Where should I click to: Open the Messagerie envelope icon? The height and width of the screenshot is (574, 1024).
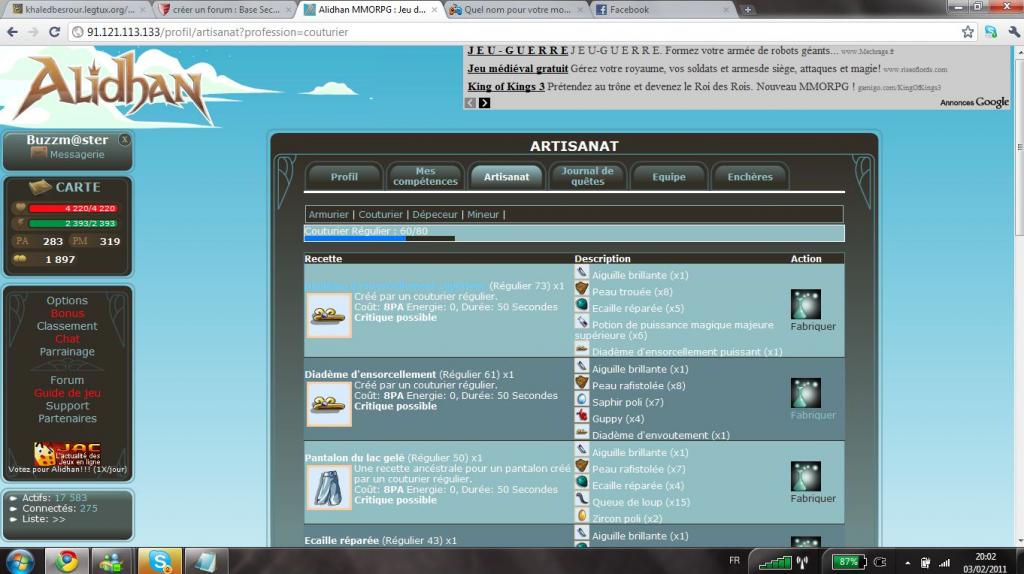[x=39, y=154]
